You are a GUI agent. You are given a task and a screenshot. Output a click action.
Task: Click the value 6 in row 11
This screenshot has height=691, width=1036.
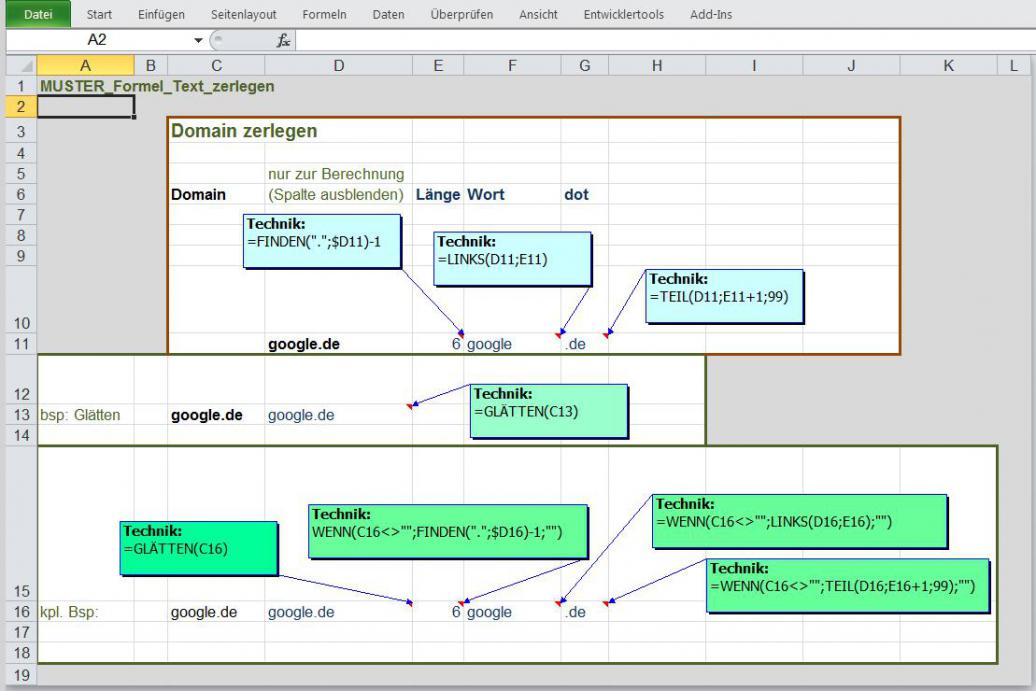[438, 344]
